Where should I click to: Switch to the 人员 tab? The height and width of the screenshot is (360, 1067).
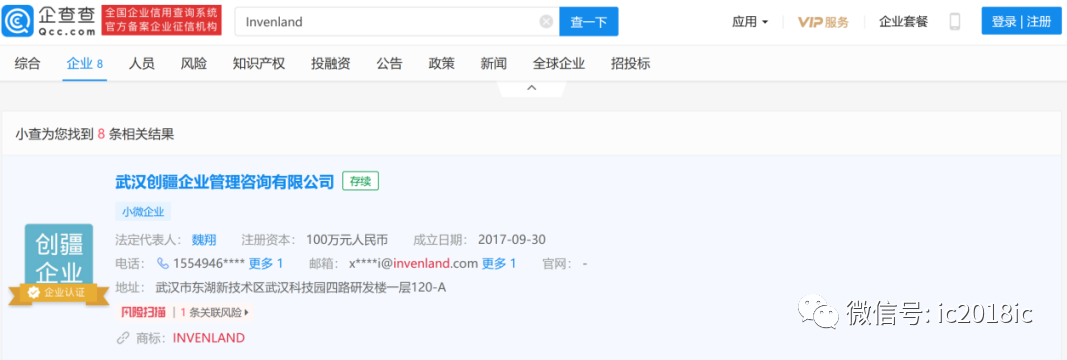tap(142, 64)
